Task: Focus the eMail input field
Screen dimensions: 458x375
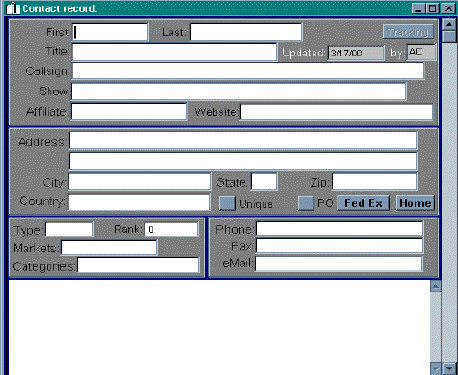Action: pos(339,264)
